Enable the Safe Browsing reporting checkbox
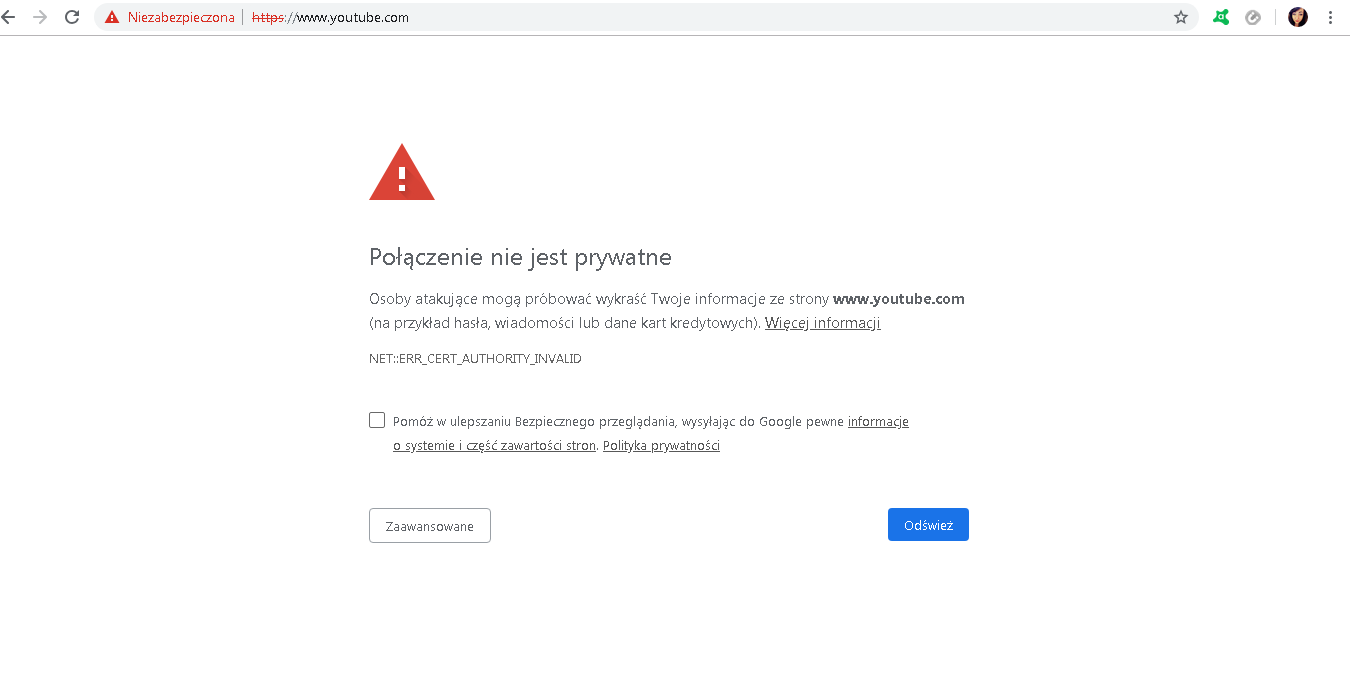1350x685 pixels. pyautogui.click(x=377, y=420)
